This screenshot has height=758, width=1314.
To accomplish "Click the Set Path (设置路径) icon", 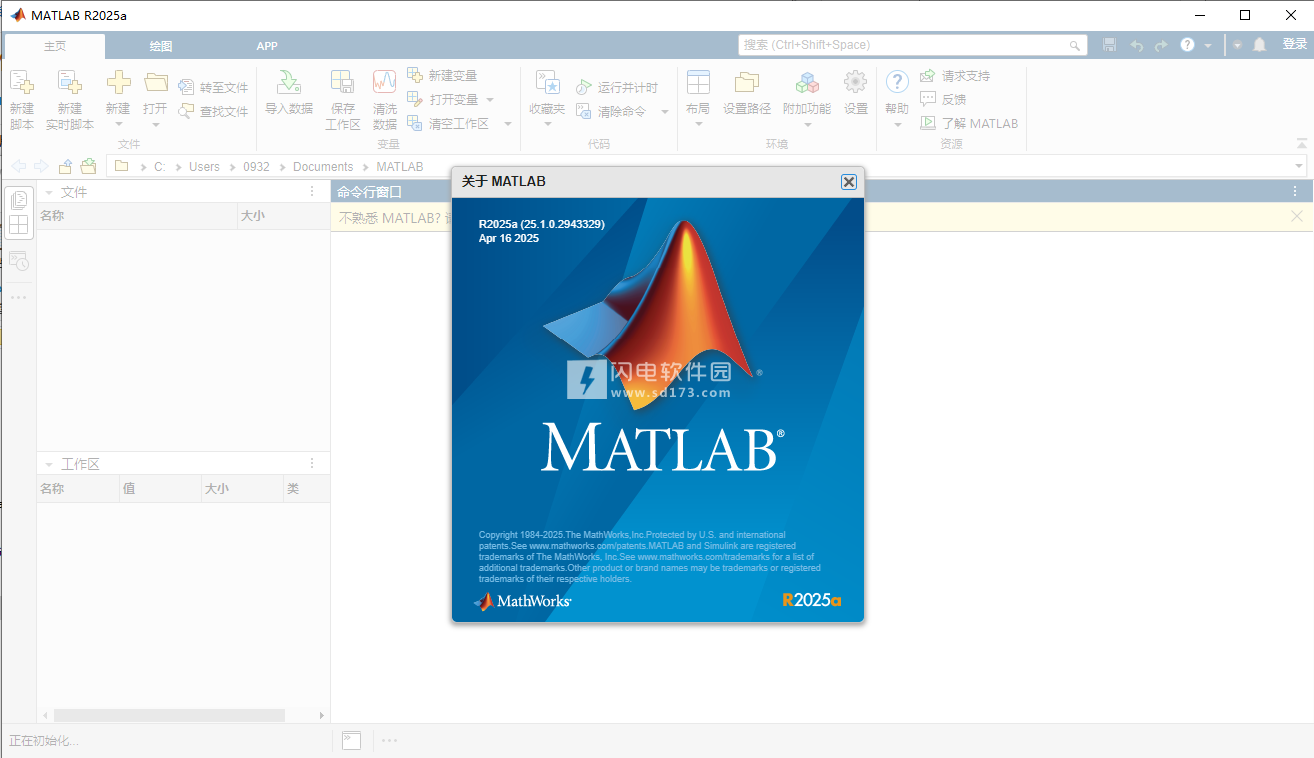I will [747, 82].
